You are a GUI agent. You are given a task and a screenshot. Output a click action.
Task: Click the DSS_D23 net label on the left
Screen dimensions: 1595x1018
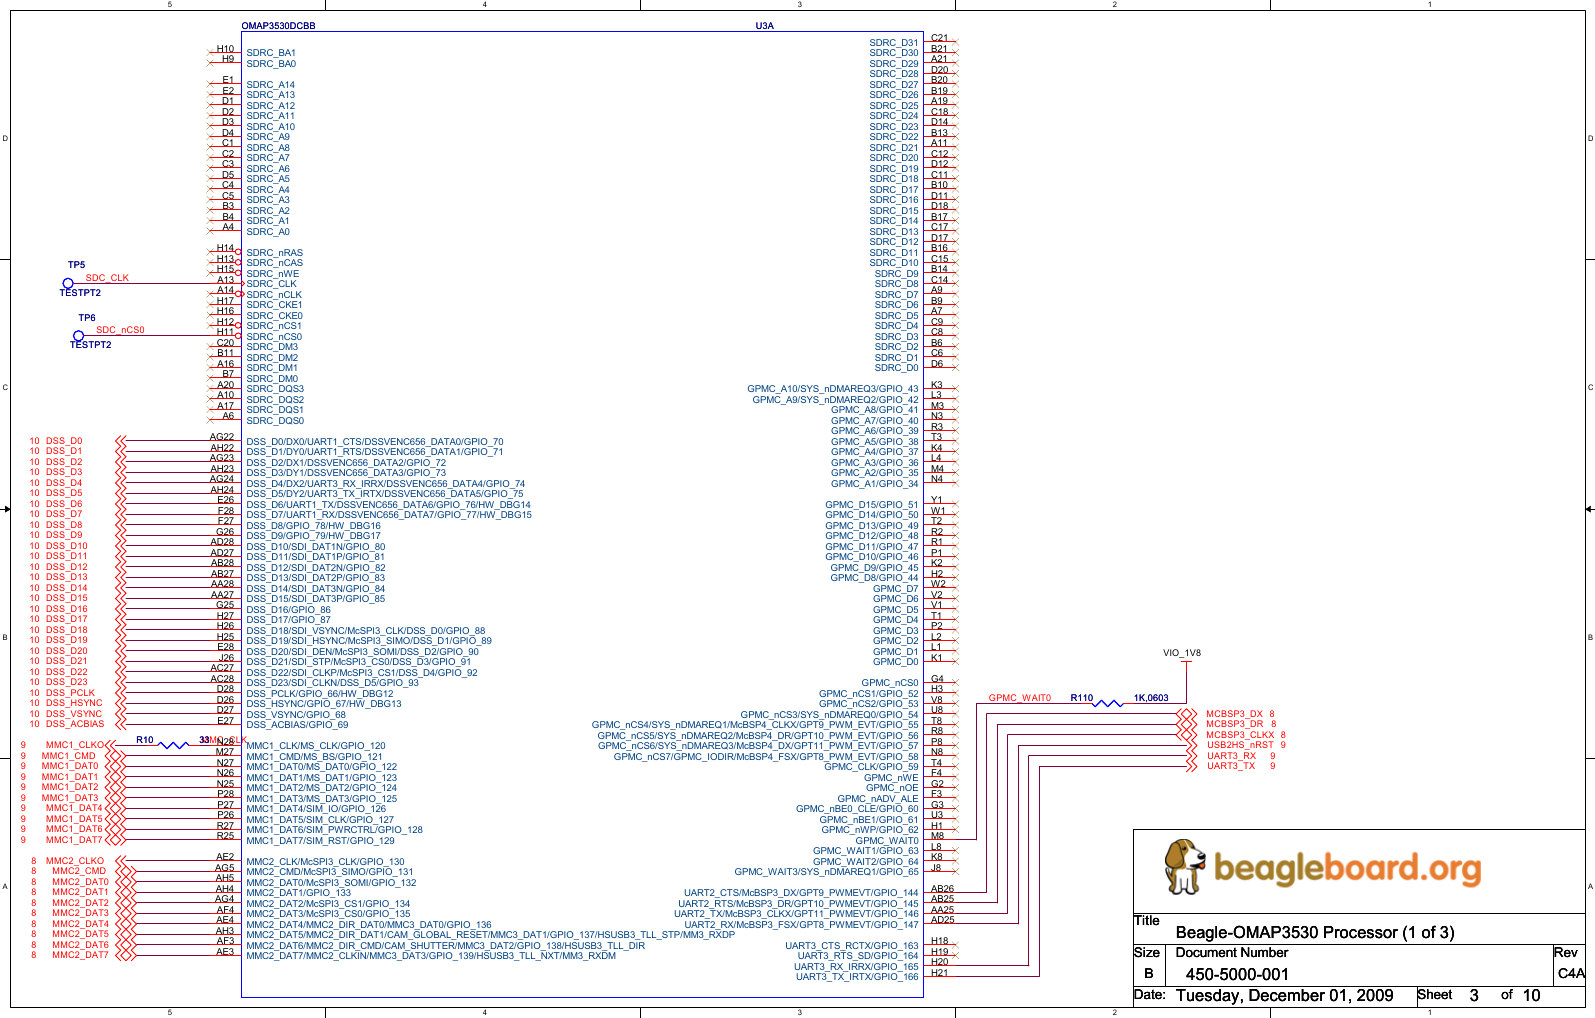[67, 682]
